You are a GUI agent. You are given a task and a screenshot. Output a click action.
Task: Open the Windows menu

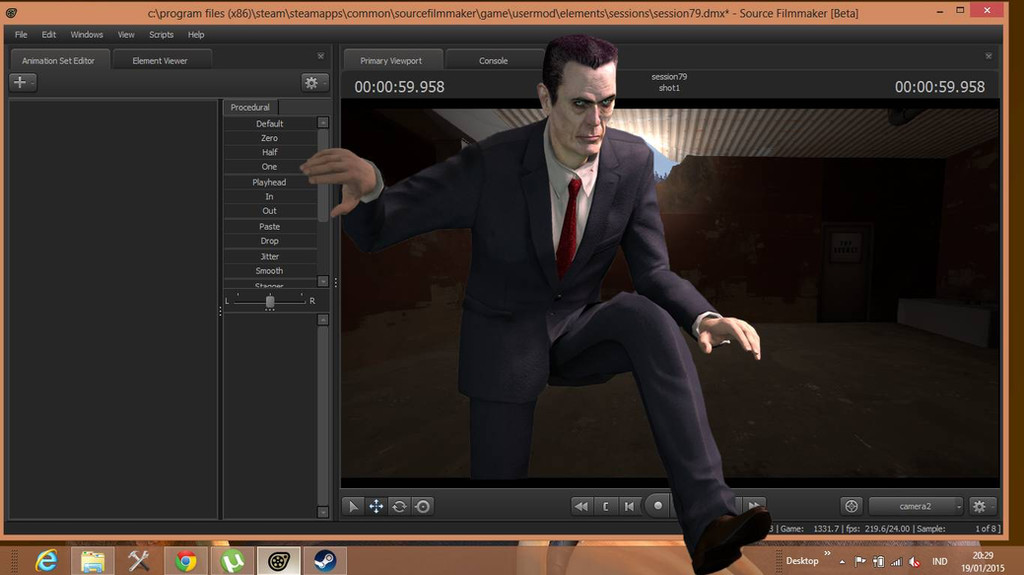point(87,35)
